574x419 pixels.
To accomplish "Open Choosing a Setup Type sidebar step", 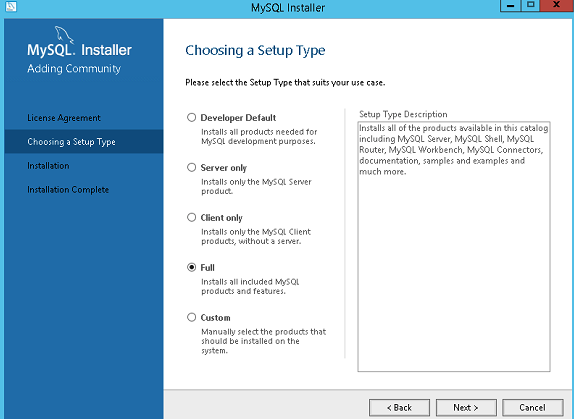I will pos(83,142).
